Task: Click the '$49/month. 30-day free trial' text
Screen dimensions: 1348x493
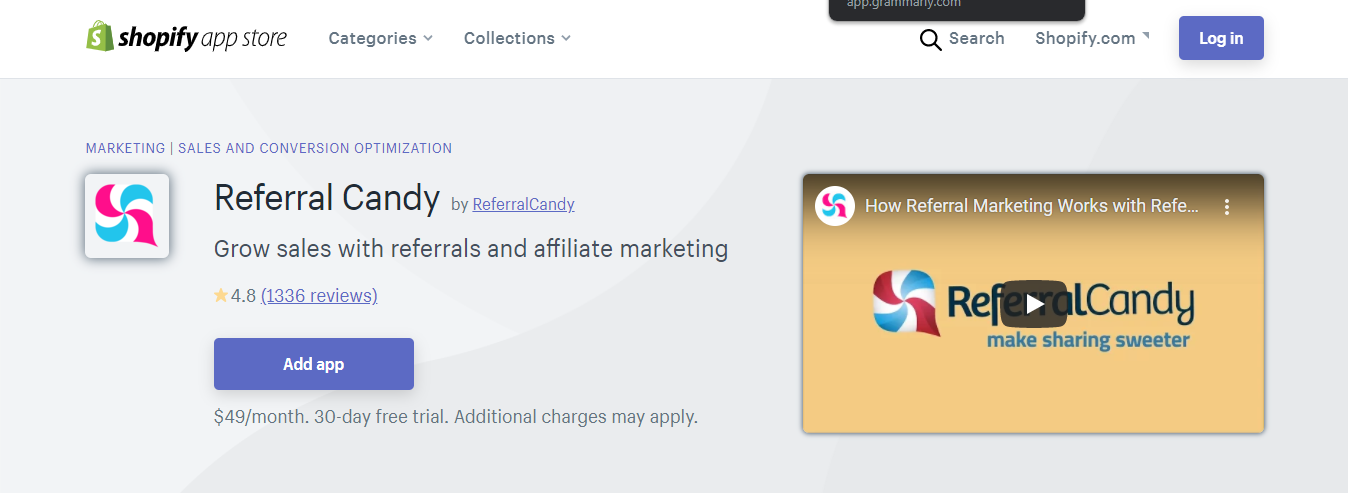Action: coord(456,417)
